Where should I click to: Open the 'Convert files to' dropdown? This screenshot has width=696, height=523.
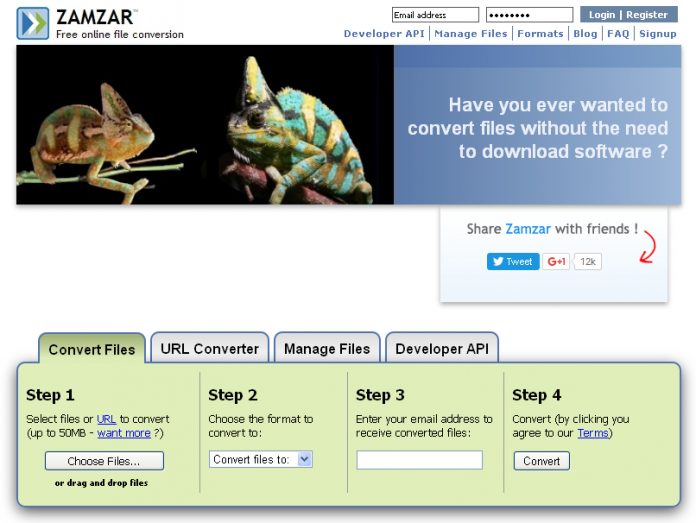[x=261, y=459]
